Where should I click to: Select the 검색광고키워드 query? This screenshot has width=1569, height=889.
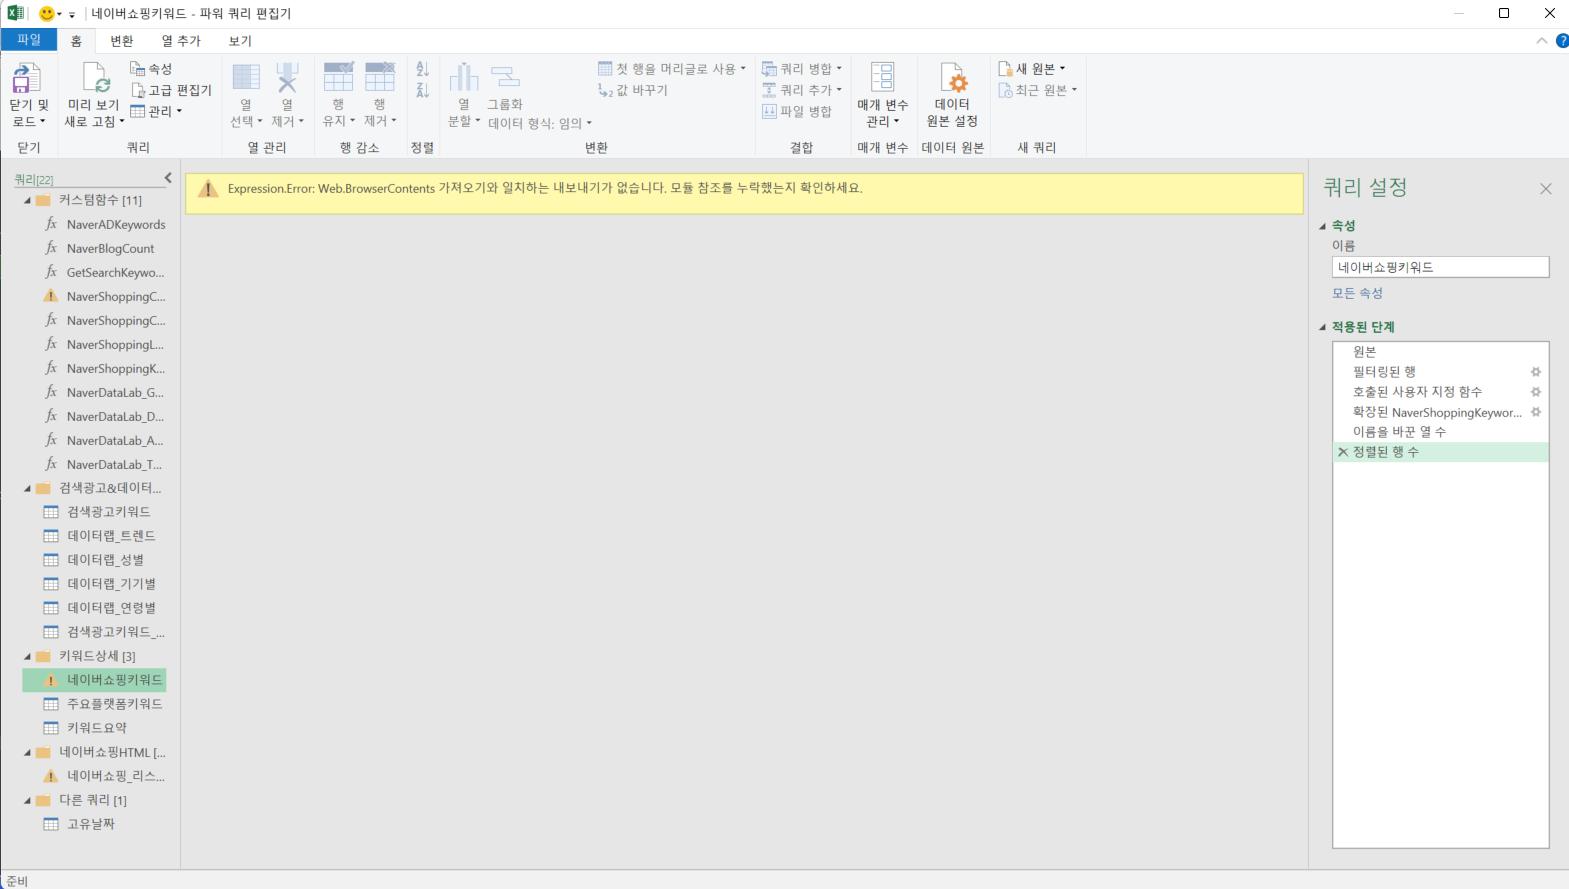[108, 512]
